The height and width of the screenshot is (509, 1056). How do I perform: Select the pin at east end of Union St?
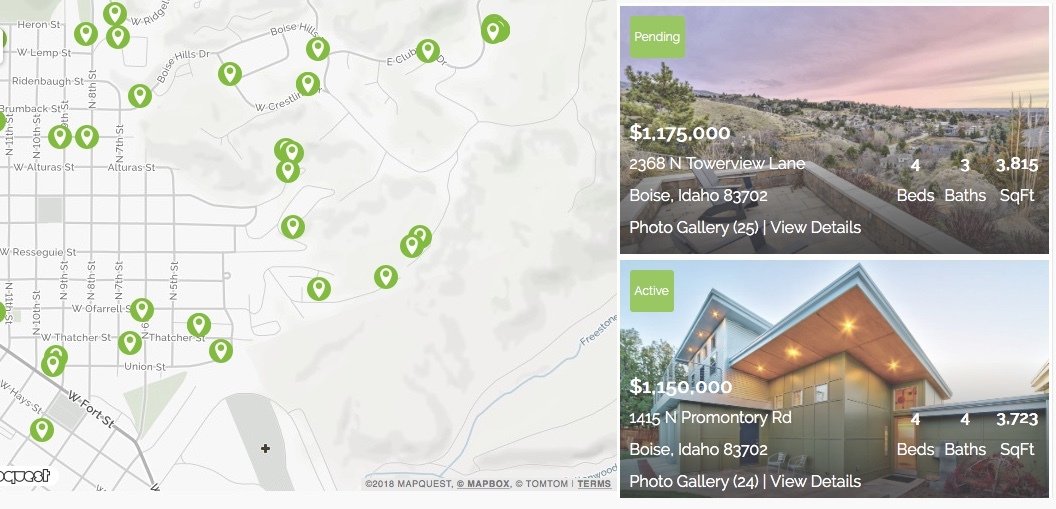click(x=221, y=351)
